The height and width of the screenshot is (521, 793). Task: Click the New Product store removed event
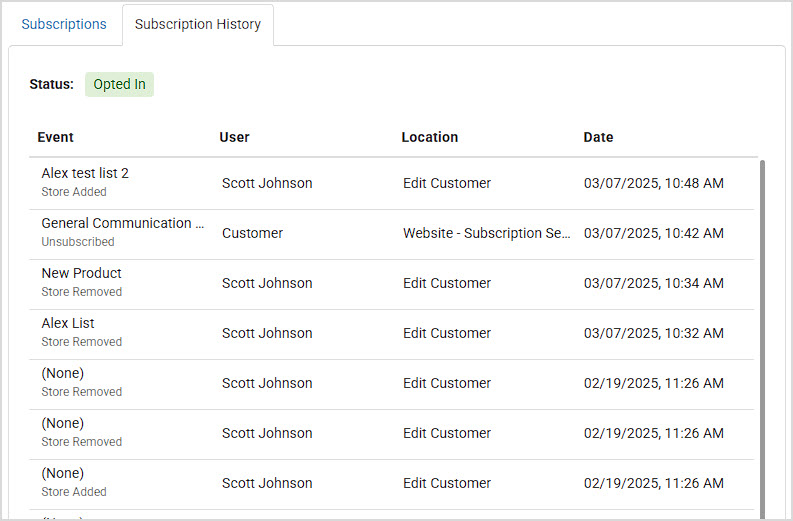81,281
